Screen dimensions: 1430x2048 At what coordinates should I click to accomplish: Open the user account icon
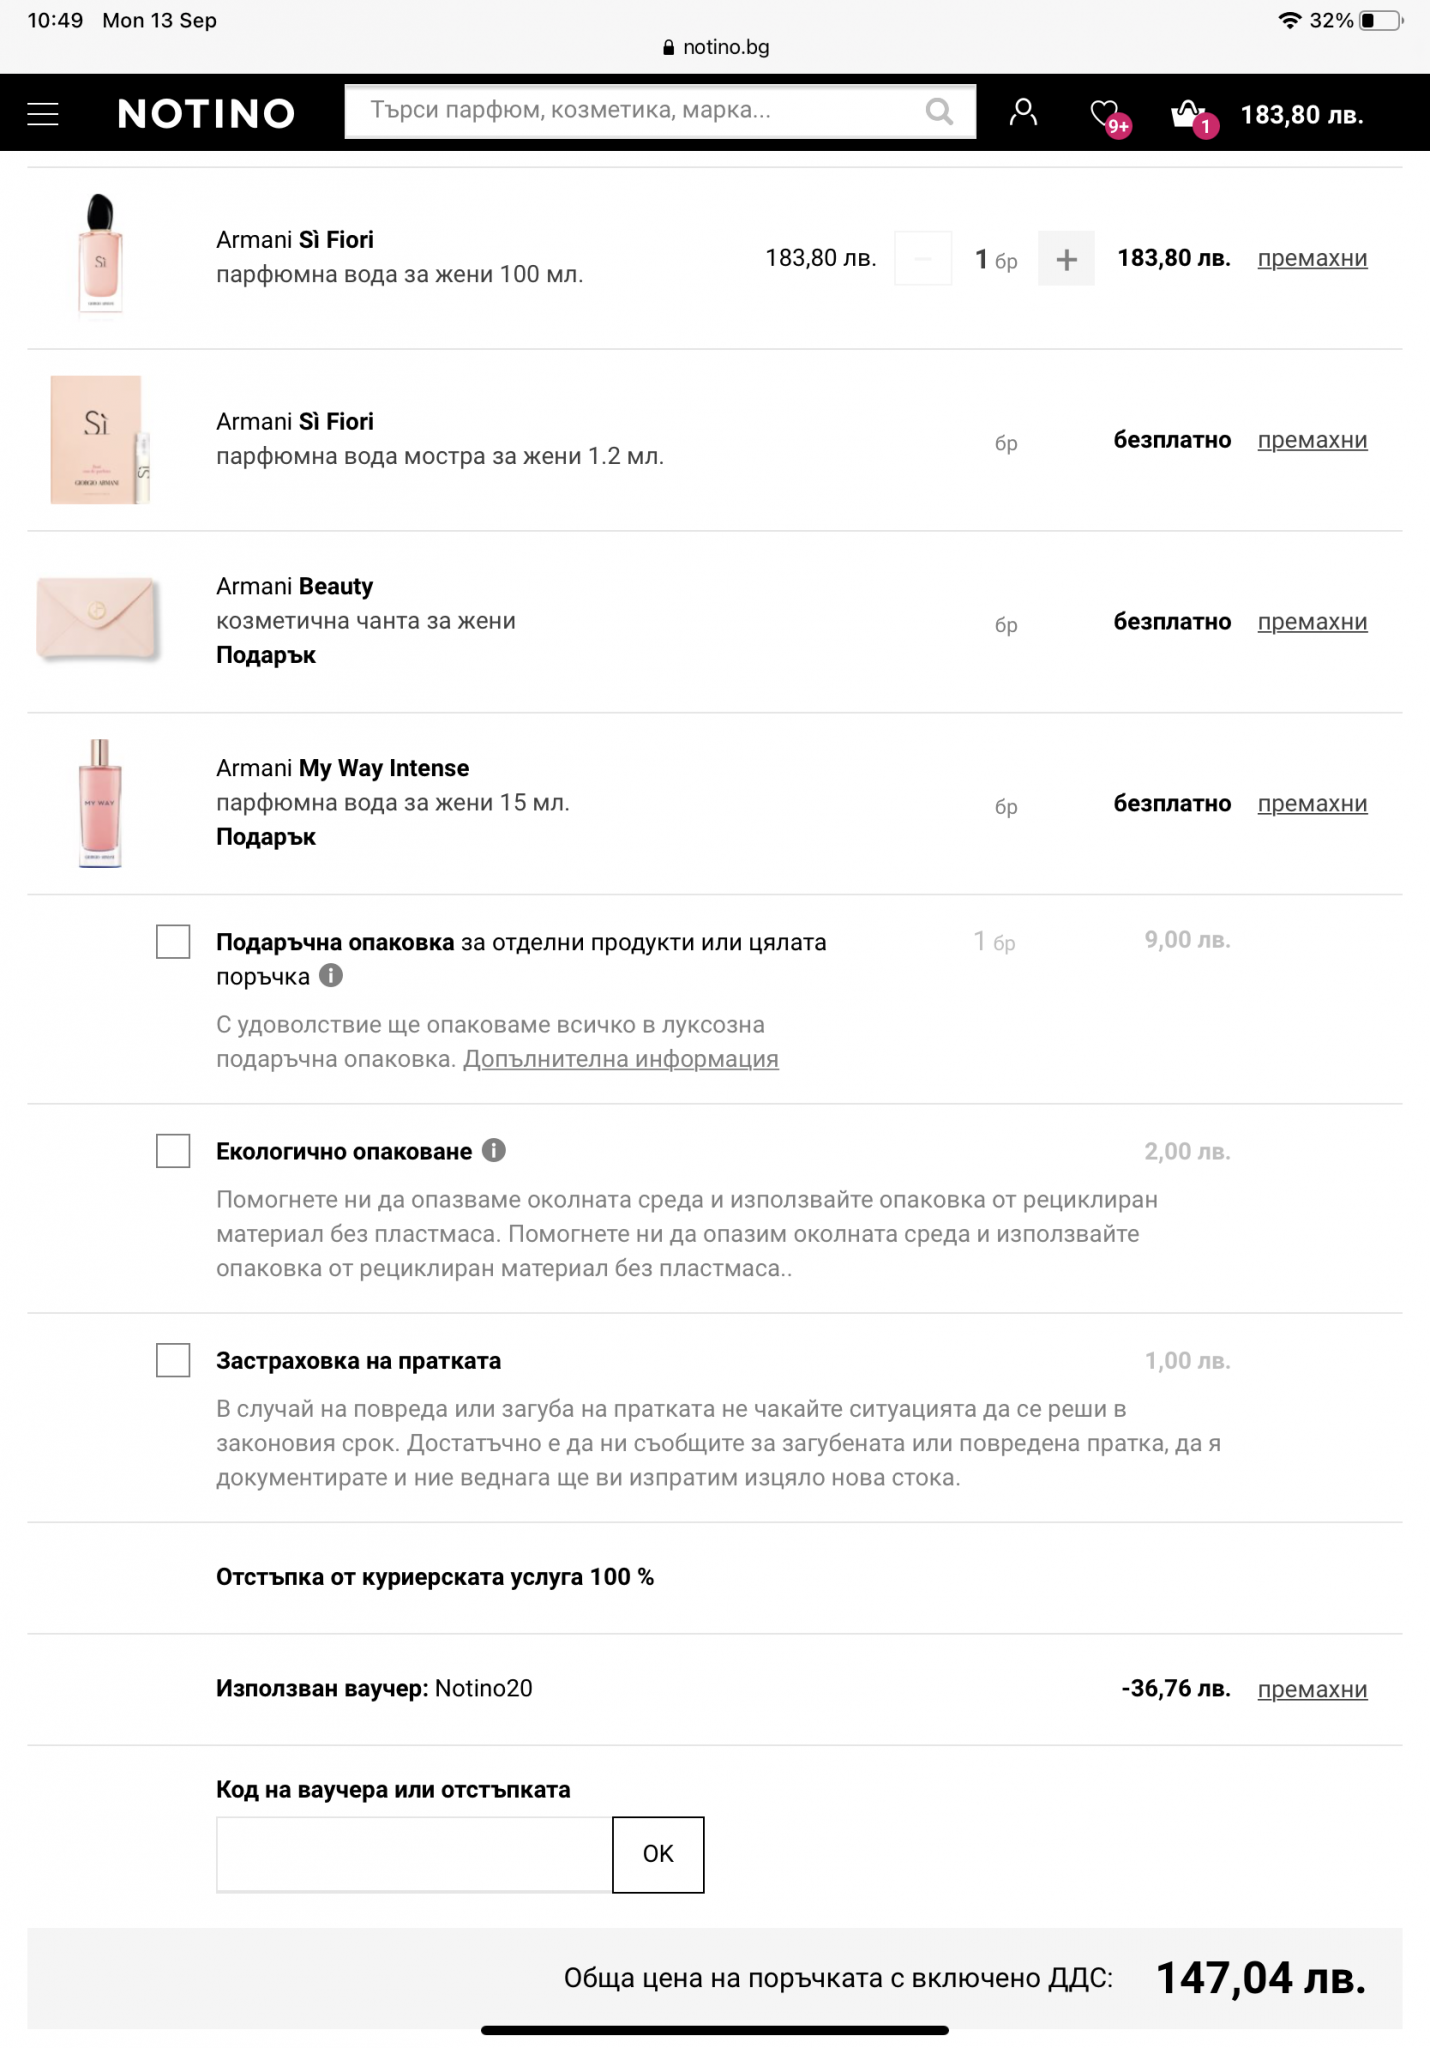[1022, 112]
